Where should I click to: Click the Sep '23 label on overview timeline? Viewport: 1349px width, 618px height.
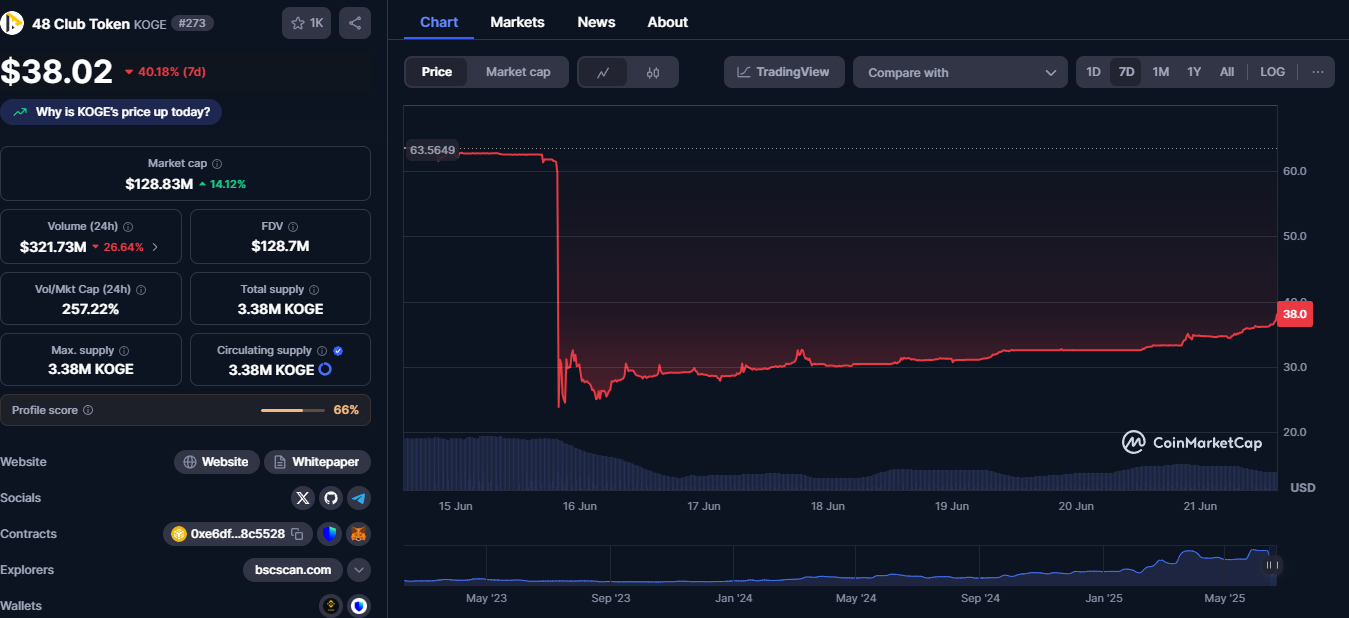click(611, 598)
